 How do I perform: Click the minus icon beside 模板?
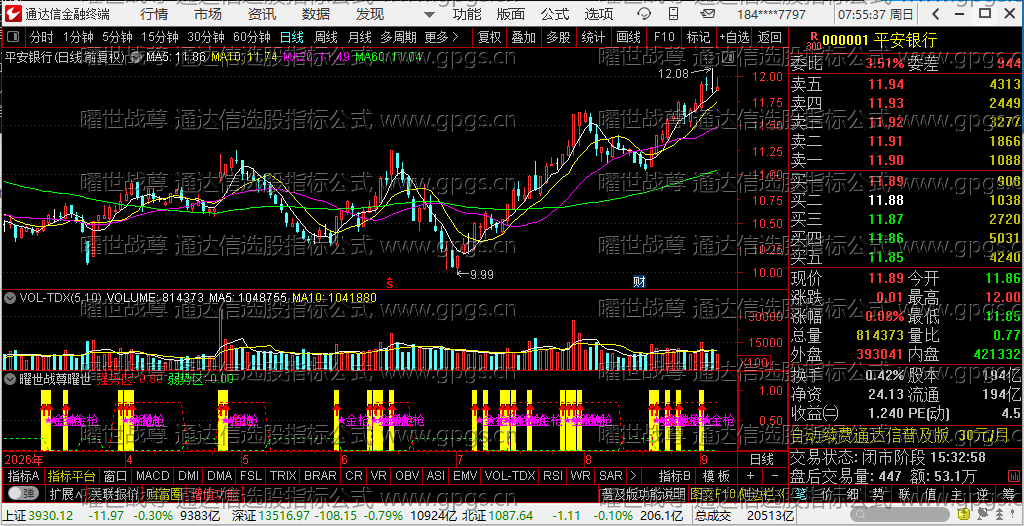775,476
